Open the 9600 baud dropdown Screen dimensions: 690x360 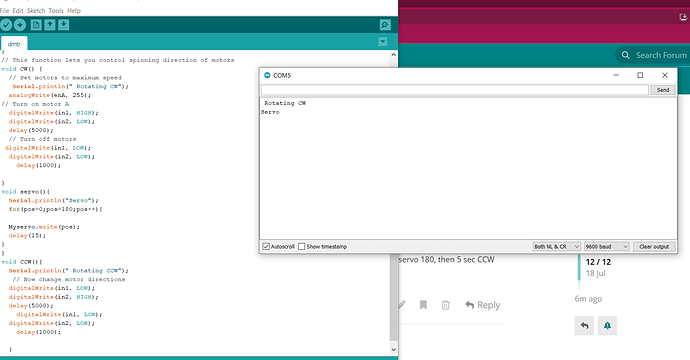tap(606, 246)
